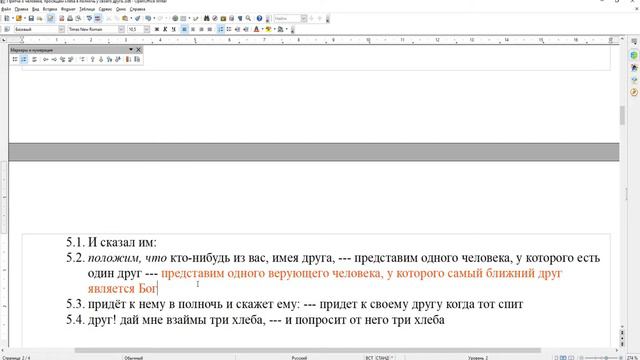Run the Spelling and Grammar check

pos(89,18)
